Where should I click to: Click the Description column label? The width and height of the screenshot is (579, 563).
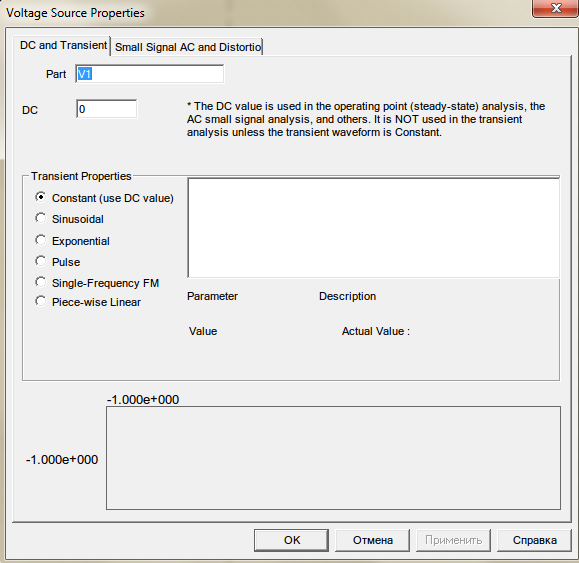347,296
